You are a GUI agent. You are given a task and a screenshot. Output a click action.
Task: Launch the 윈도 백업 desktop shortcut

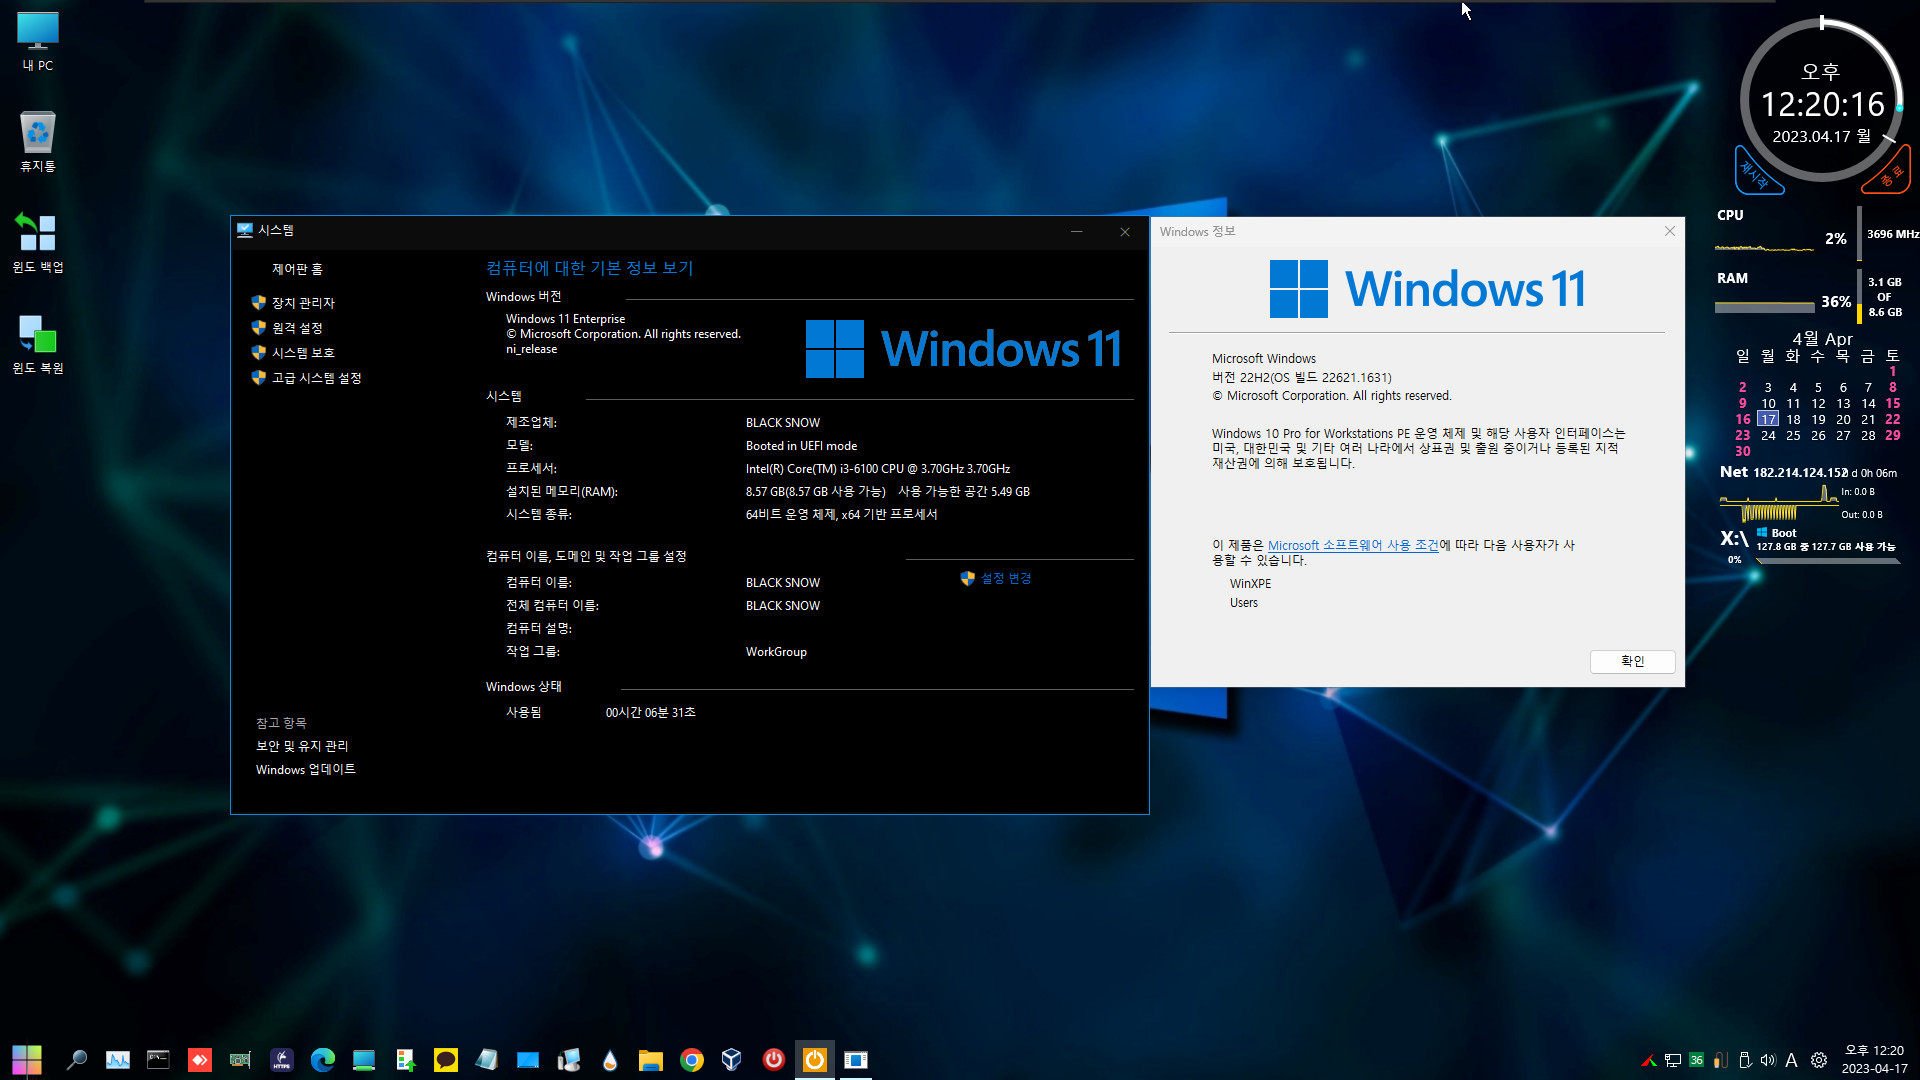pyautogui.click(x=38, y=243)
